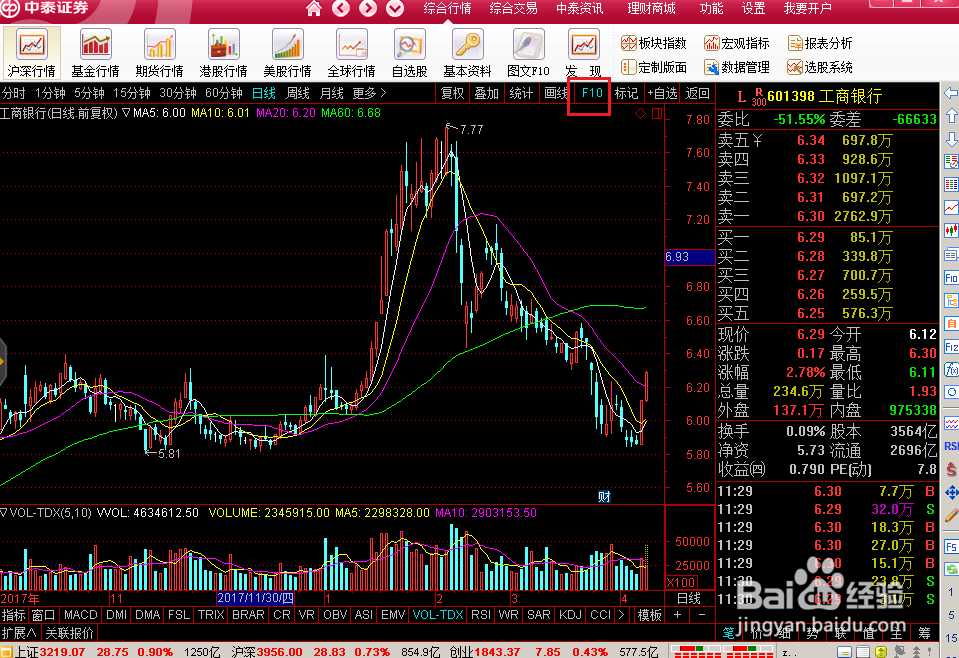
Task: Go to home page icon
Action: pyautogui.click(x=314, y=9)
